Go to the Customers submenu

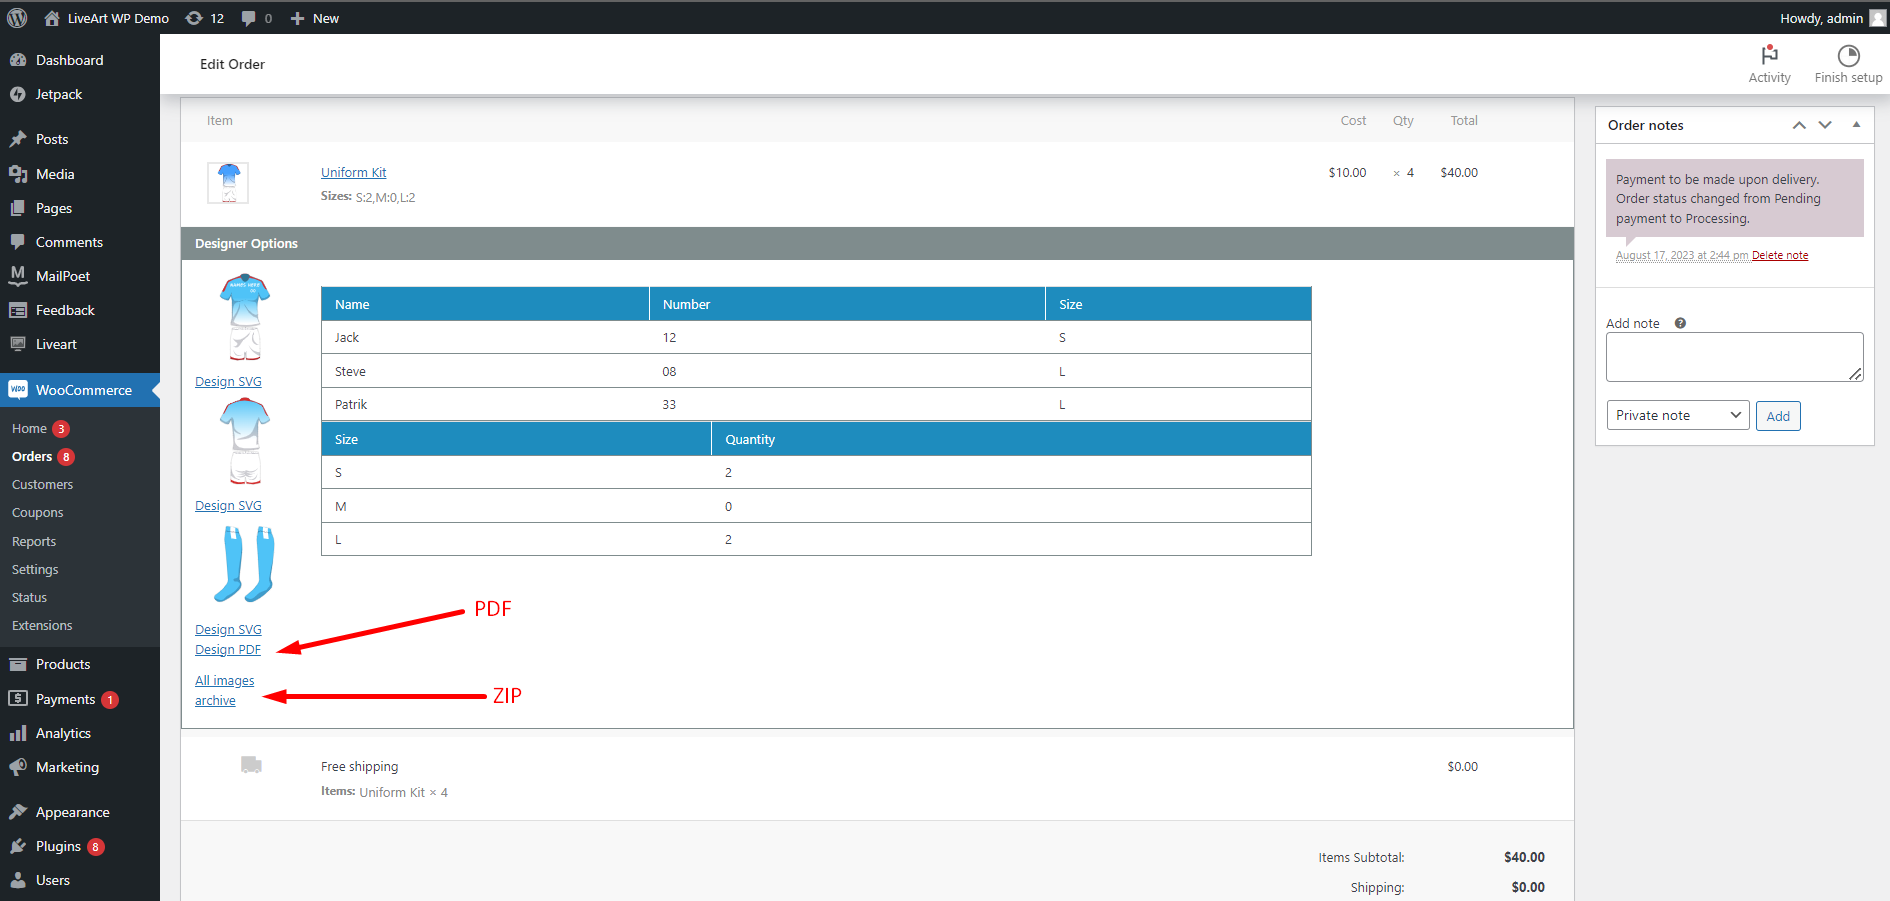tap(42, 484)
